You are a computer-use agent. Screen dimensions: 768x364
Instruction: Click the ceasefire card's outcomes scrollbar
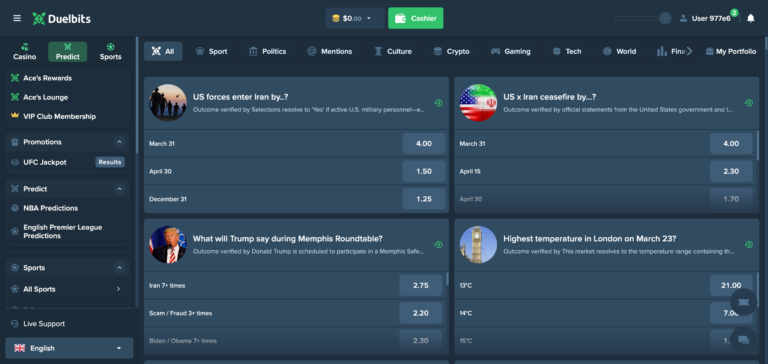click(757, 146)
